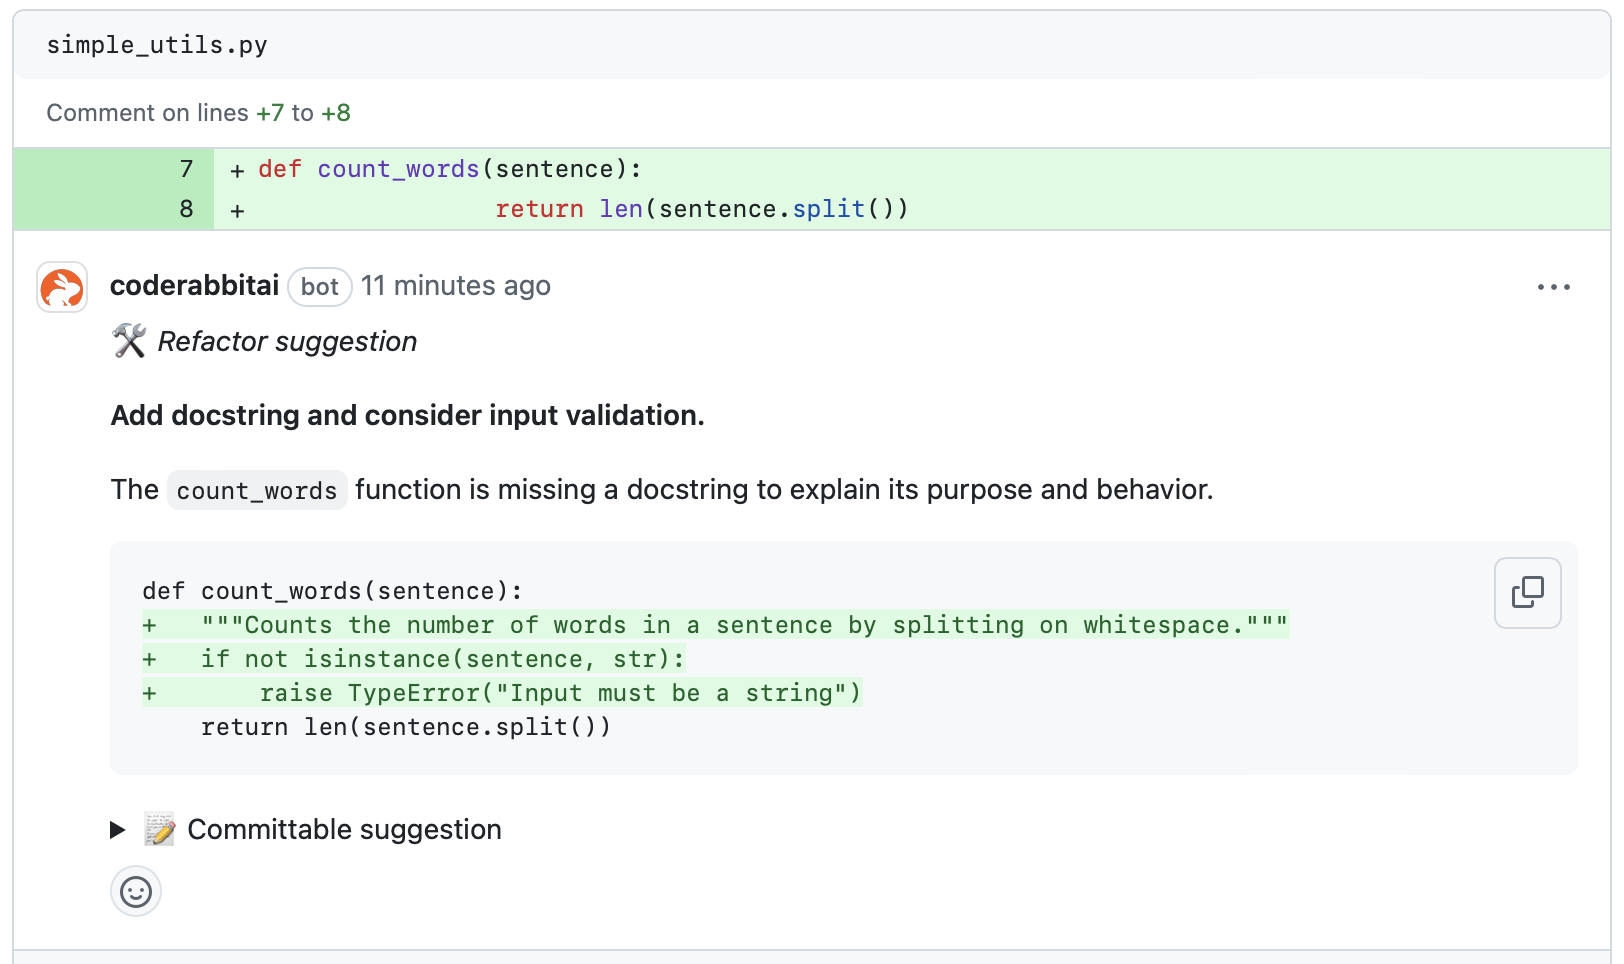
Task: Expand the Committable suggestion section
Action: pos(345,829)
